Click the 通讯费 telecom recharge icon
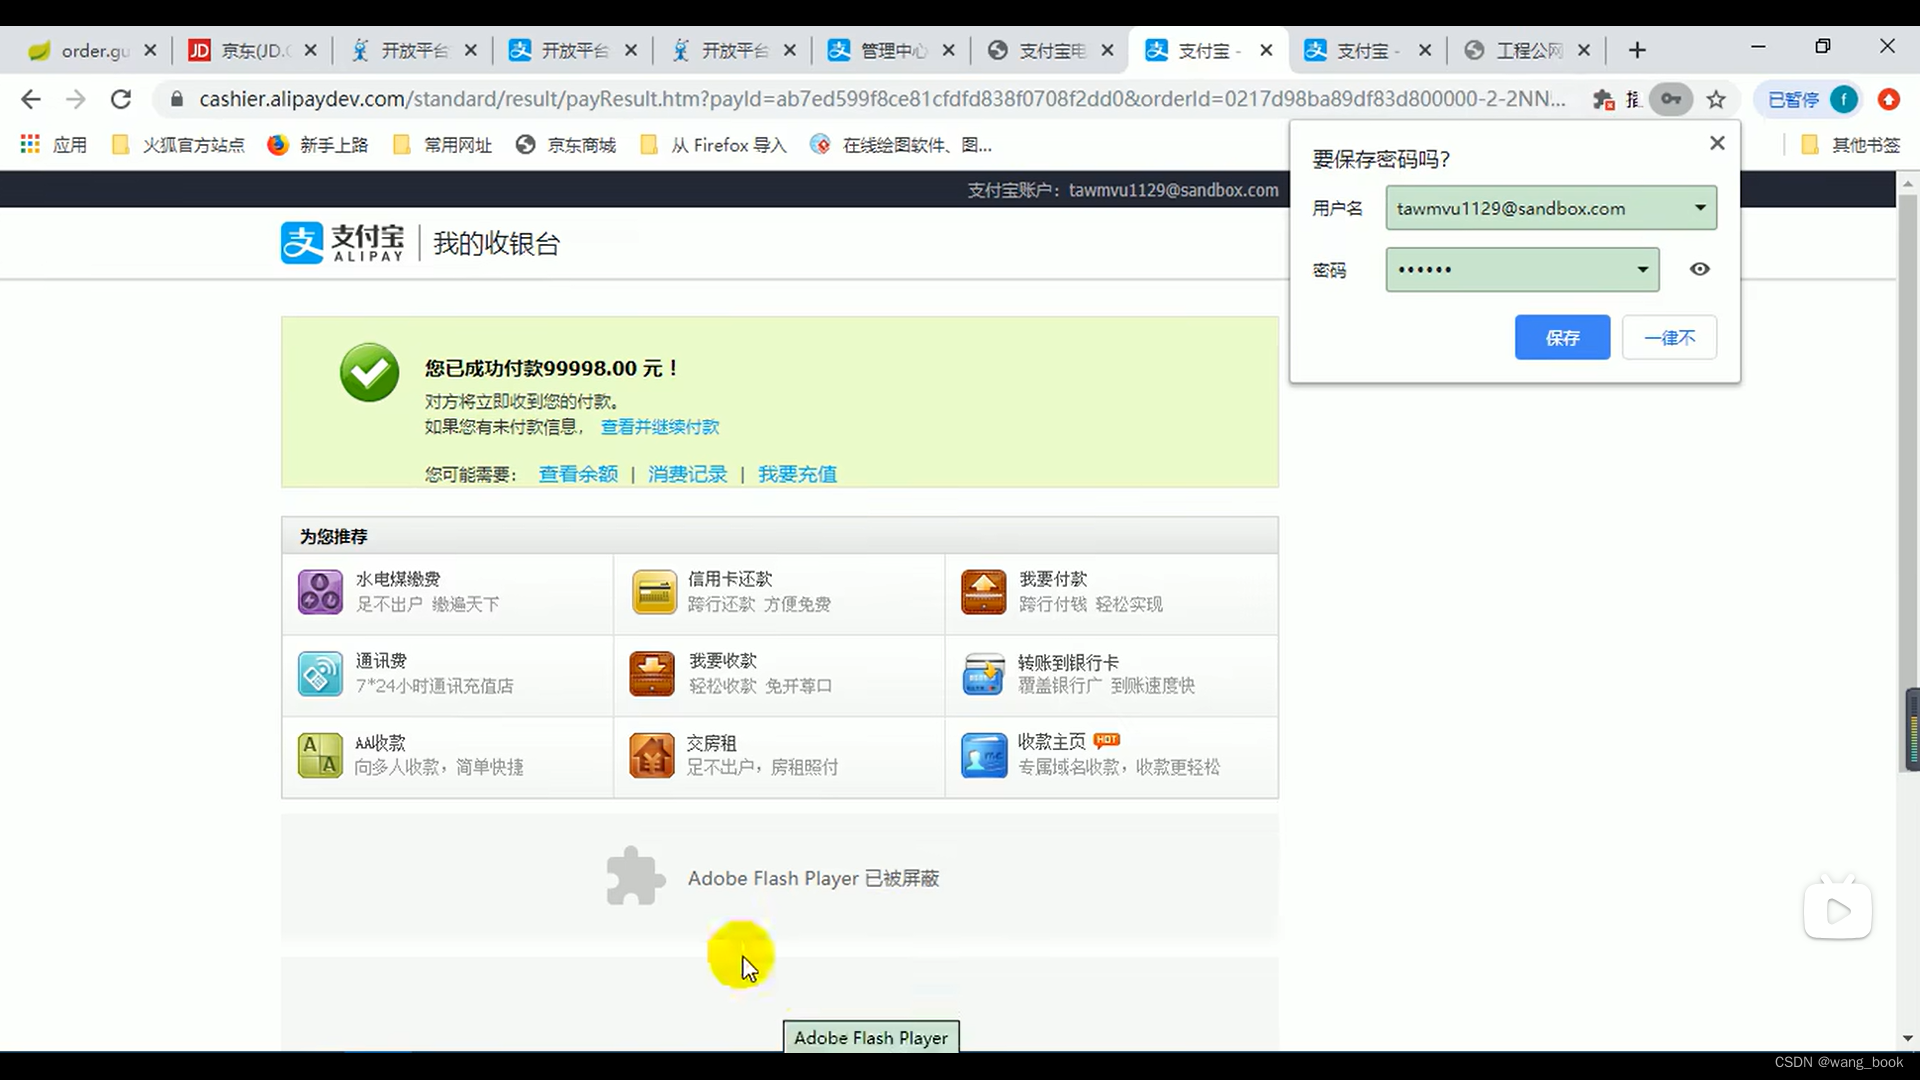1920x1080 pixels. [318, 673]
